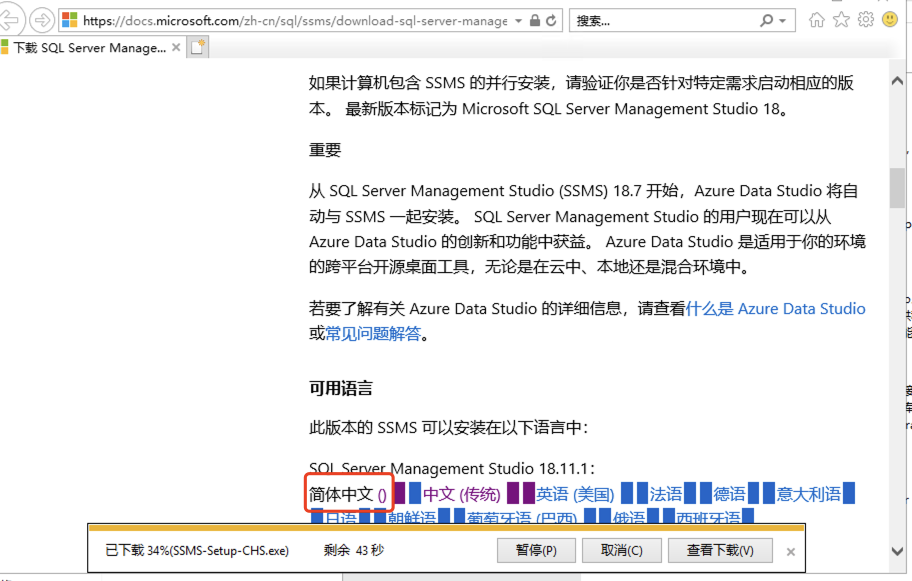Dismiss the download notification bar
The height and width of the screenshot is (581, 912).
pyautogui.click(x=790, y=551)
